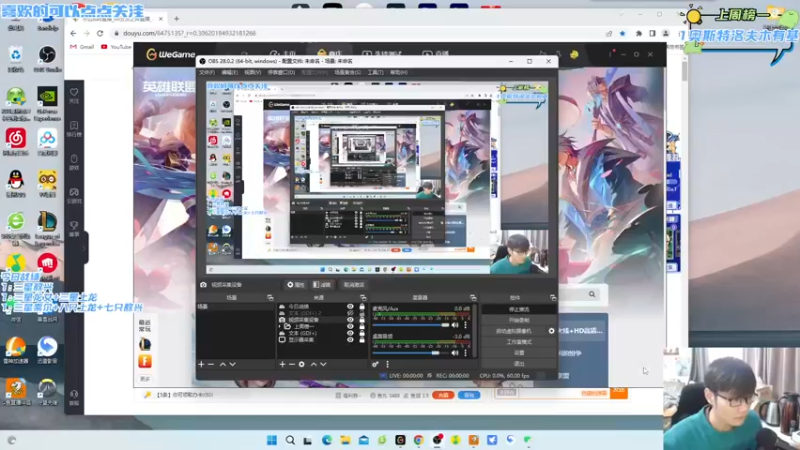800x450 pixels.
Task: Open the 文件(F) menu in OBS
Action: click(x=206, y=72)
